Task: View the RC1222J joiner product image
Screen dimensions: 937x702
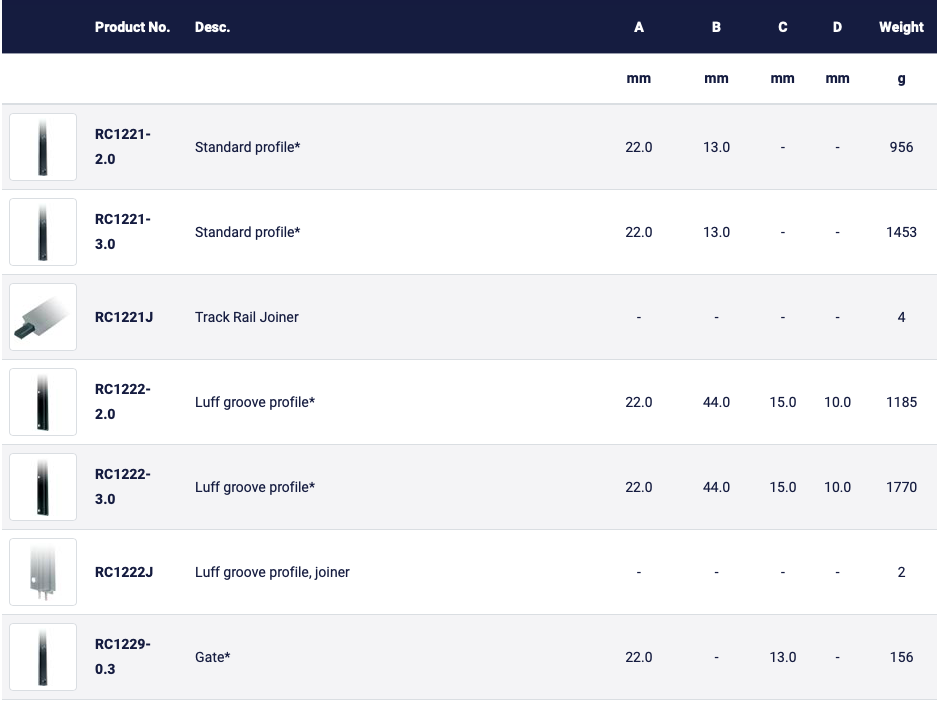Action: (x=43, y=572)
